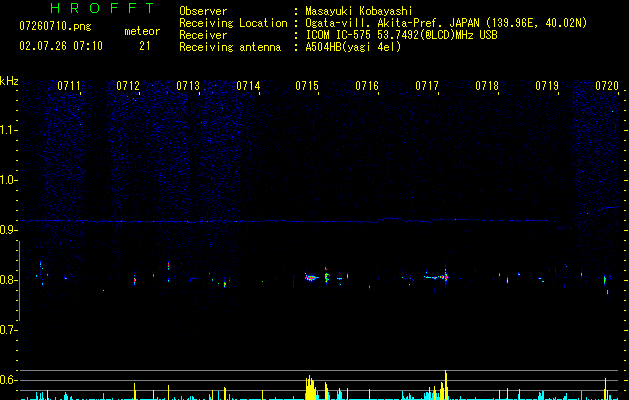The width and height of the screenshot is (629, 400).
Task: Click the meteor count 21
Action: tap(145, 46)
